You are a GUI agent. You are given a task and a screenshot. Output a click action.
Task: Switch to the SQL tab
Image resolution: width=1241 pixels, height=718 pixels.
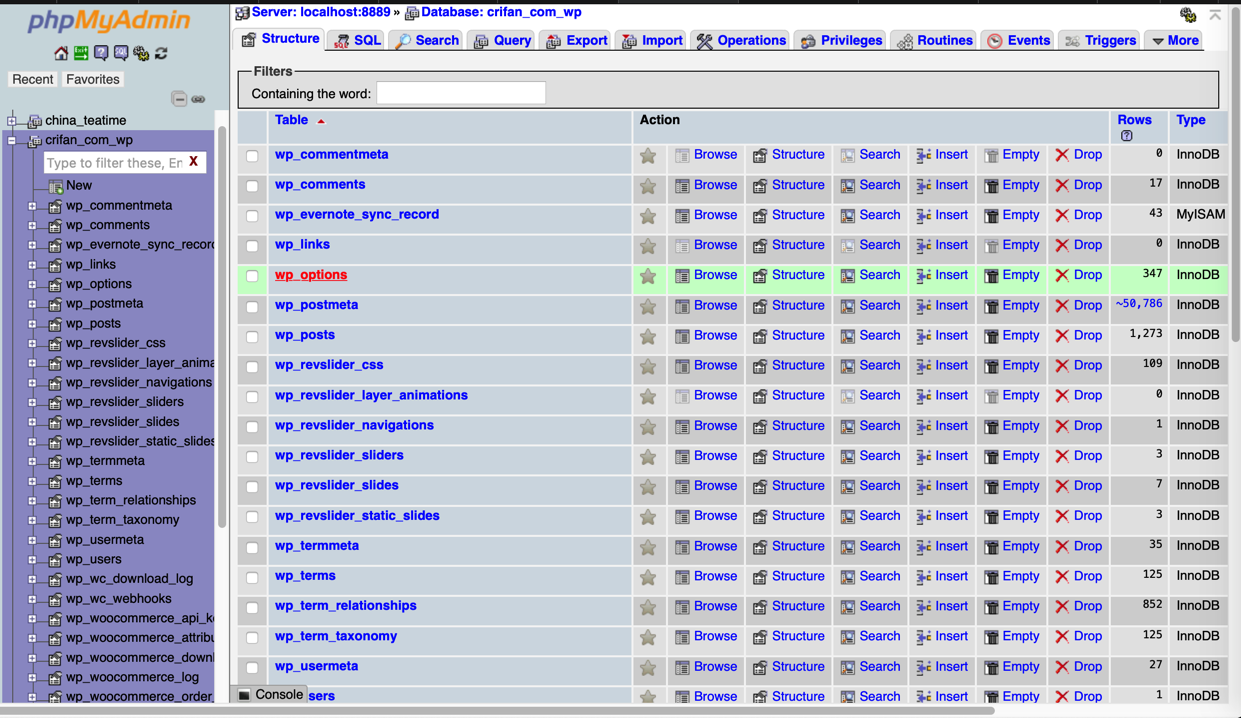point(357,41)
